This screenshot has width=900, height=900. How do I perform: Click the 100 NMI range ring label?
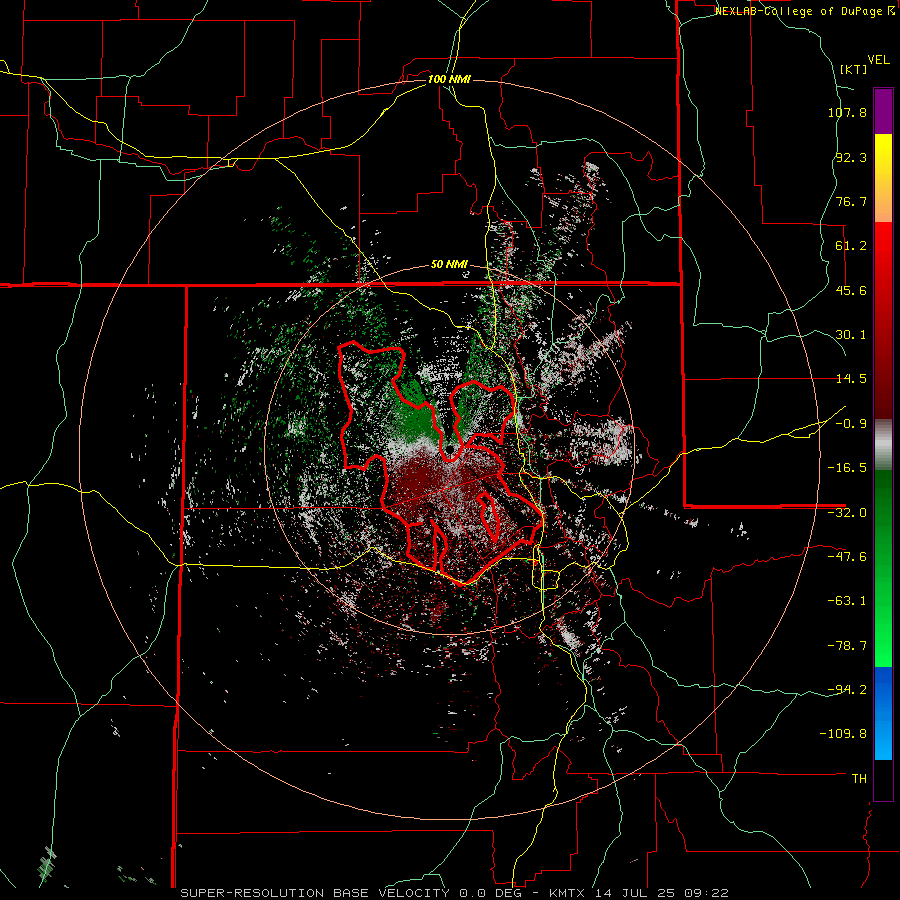click(x=449, y=79)
